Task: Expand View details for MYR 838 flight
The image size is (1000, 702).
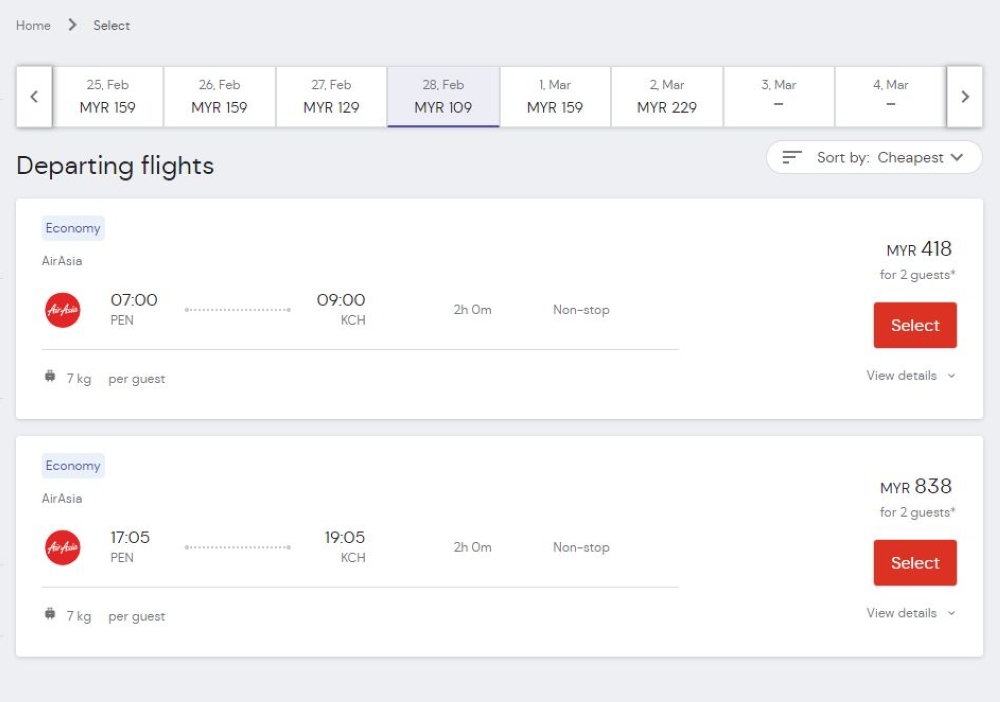Action: pyautogui.click(x=910, y=613)
